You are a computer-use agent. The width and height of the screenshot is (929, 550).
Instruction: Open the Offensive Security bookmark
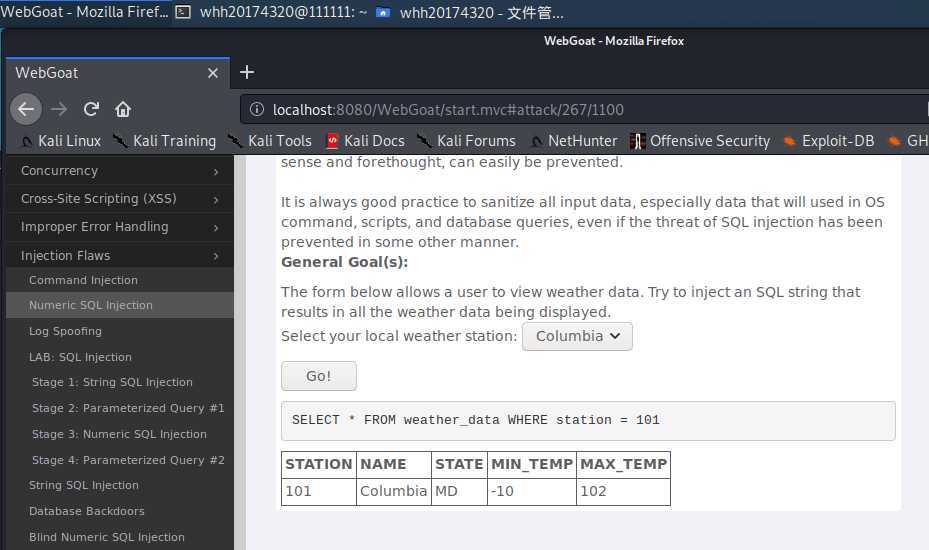point(700,141)
